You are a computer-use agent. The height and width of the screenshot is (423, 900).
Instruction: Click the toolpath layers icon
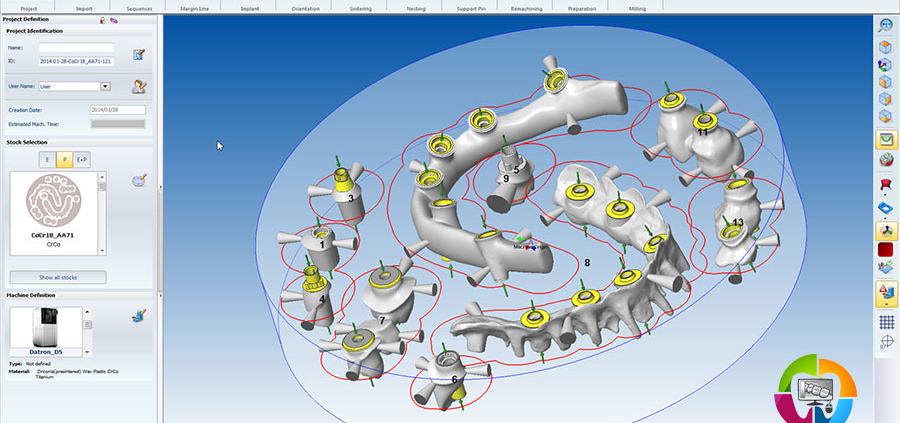[886, 267]
